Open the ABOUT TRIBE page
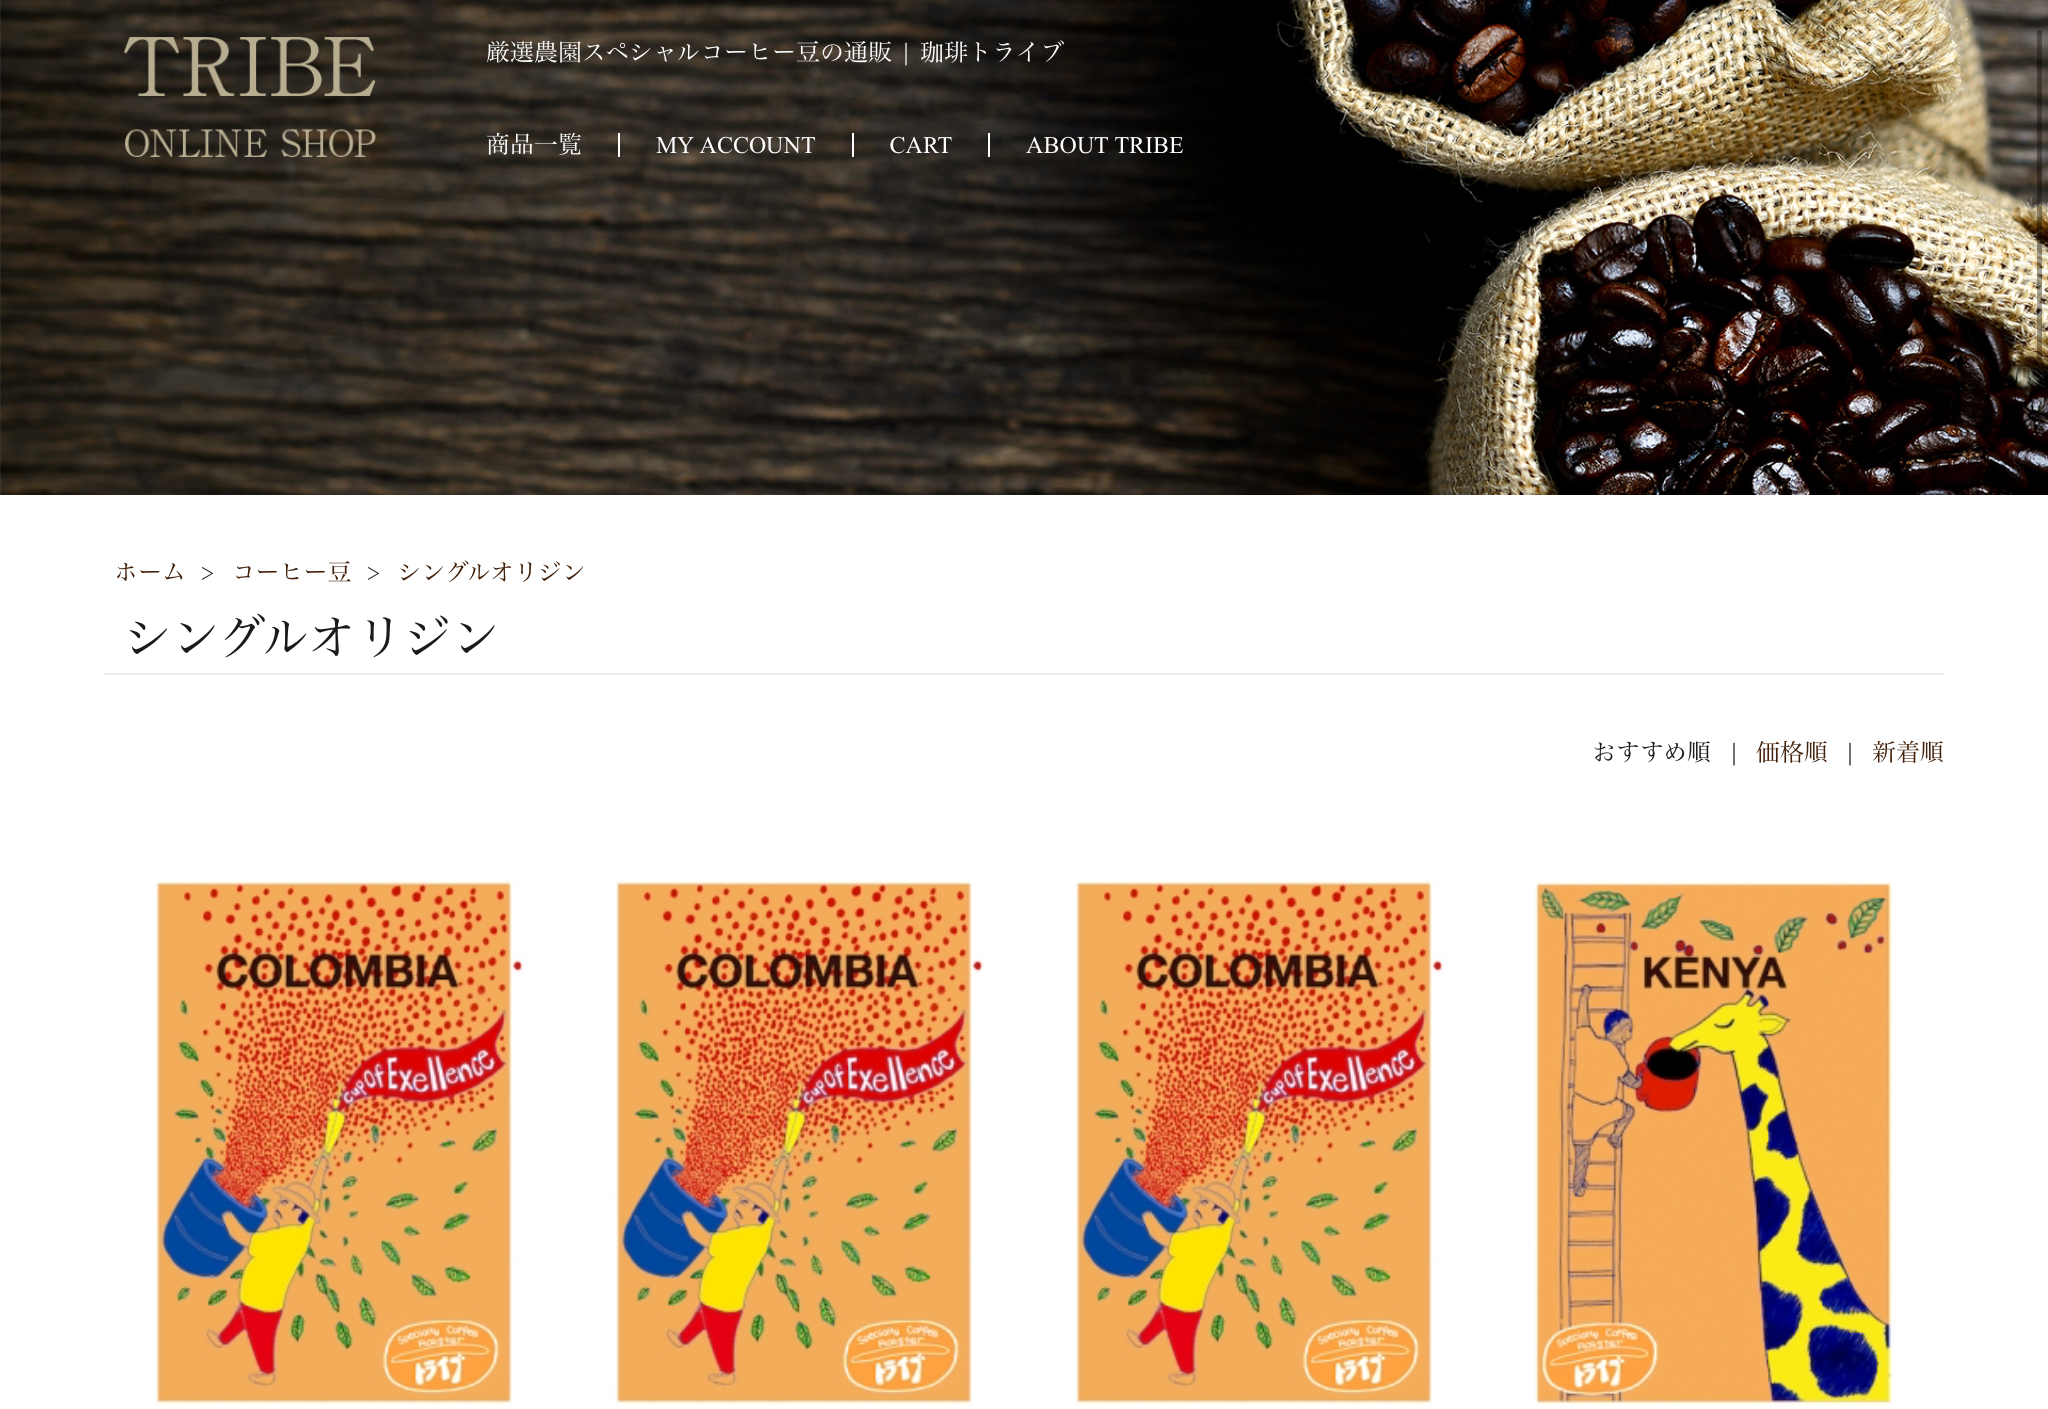This screenshot has height=1409, width=2048. click(1104, 145)
